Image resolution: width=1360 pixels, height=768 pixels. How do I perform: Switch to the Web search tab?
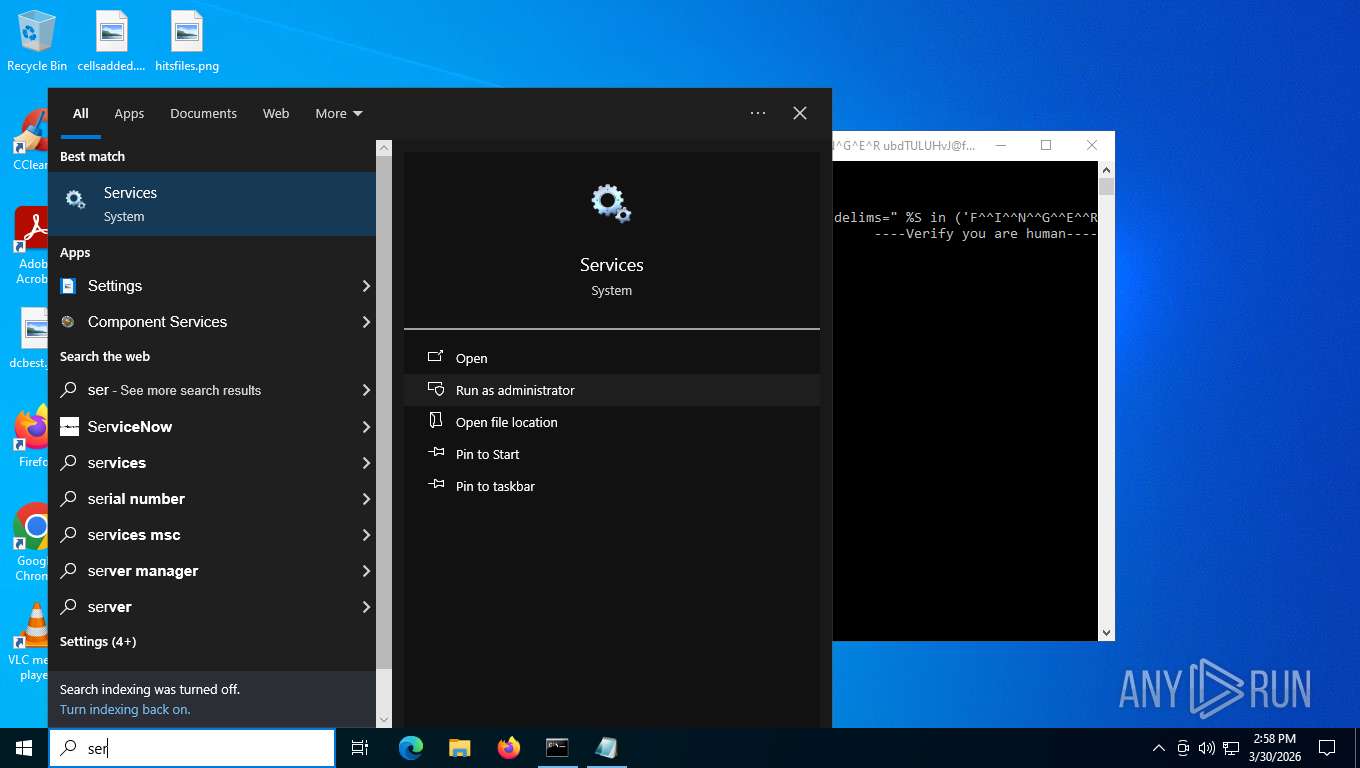click(x=276, y=113)
